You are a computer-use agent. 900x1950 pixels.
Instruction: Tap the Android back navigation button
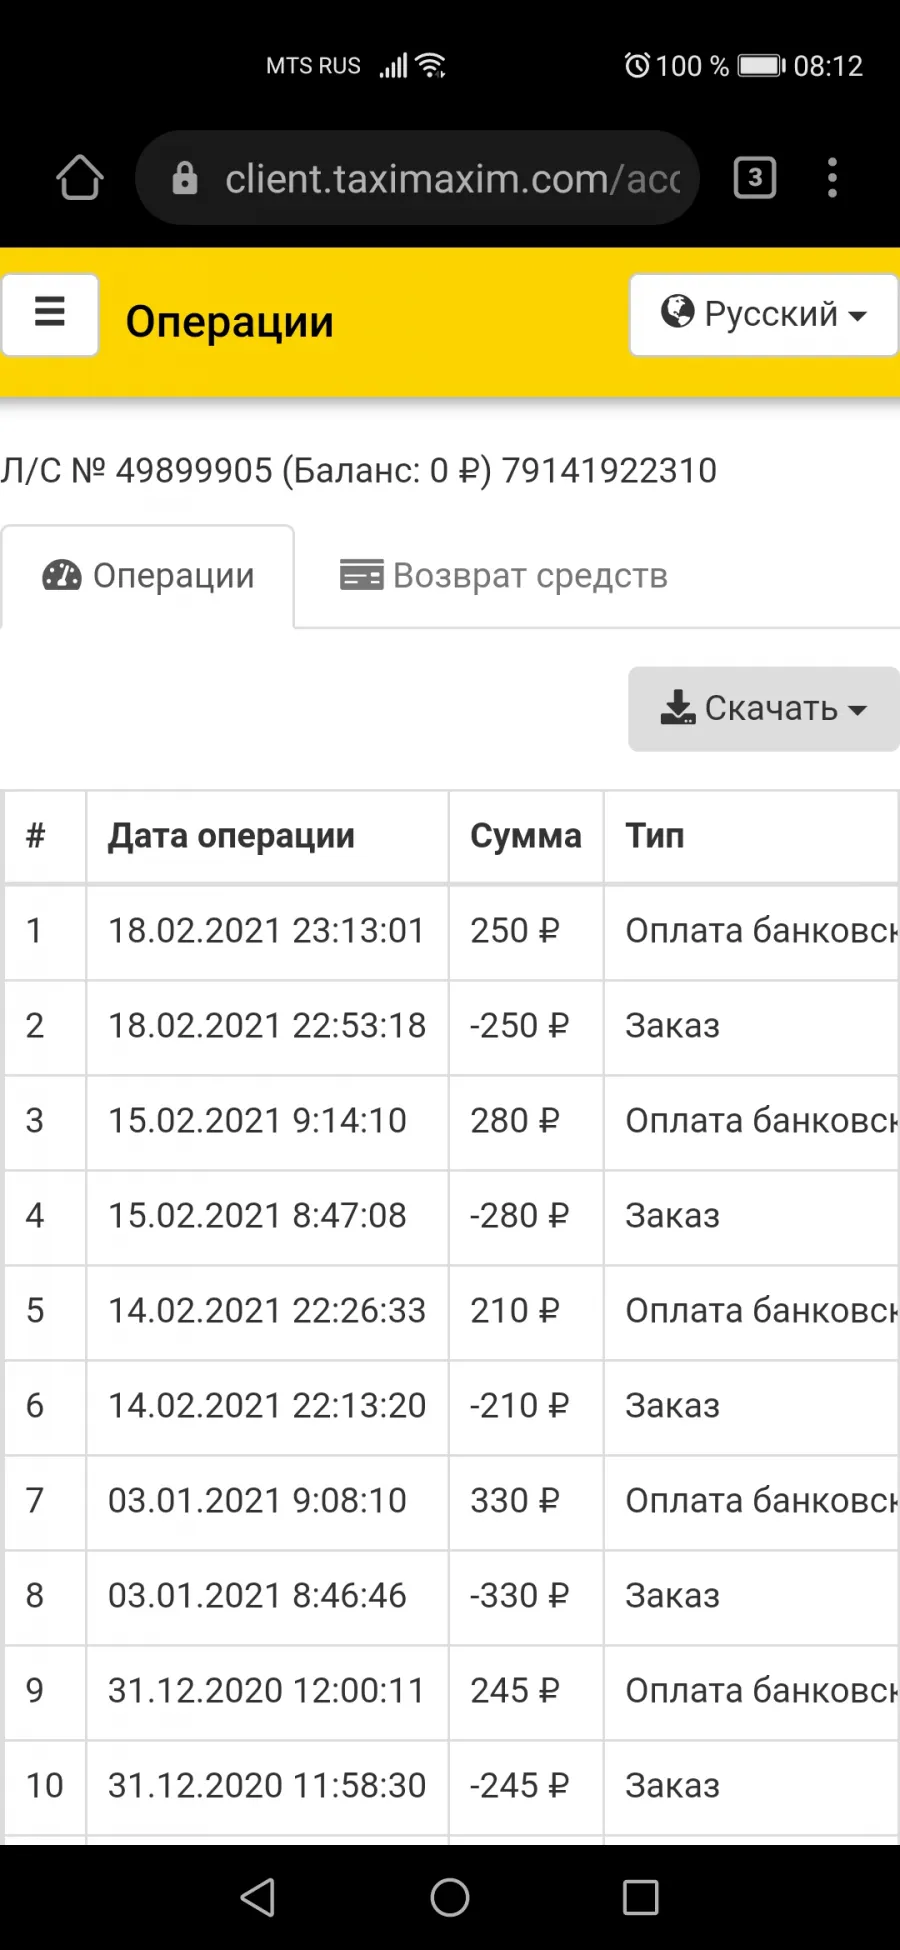click(258, 1897)
